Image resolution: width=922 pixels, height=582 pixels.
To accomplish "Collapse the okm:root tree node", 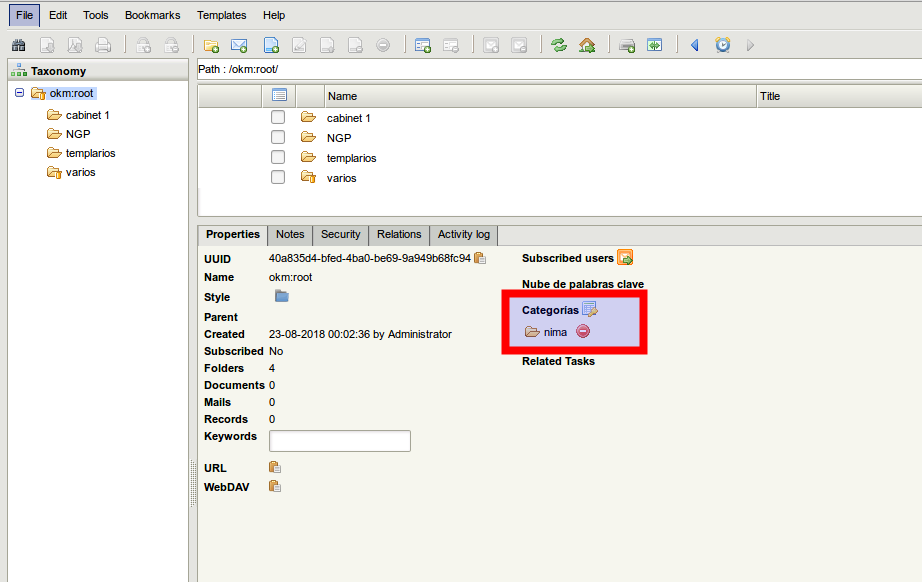I will point(20,93).
